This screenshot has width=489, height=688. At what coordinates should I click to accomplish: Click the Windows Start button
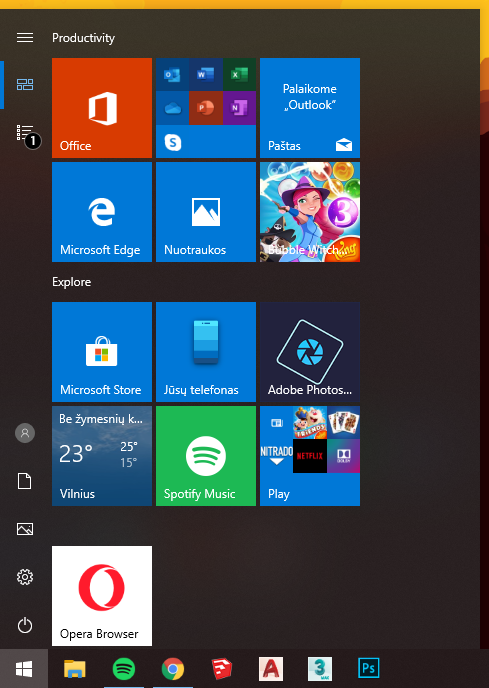[24, 669]
